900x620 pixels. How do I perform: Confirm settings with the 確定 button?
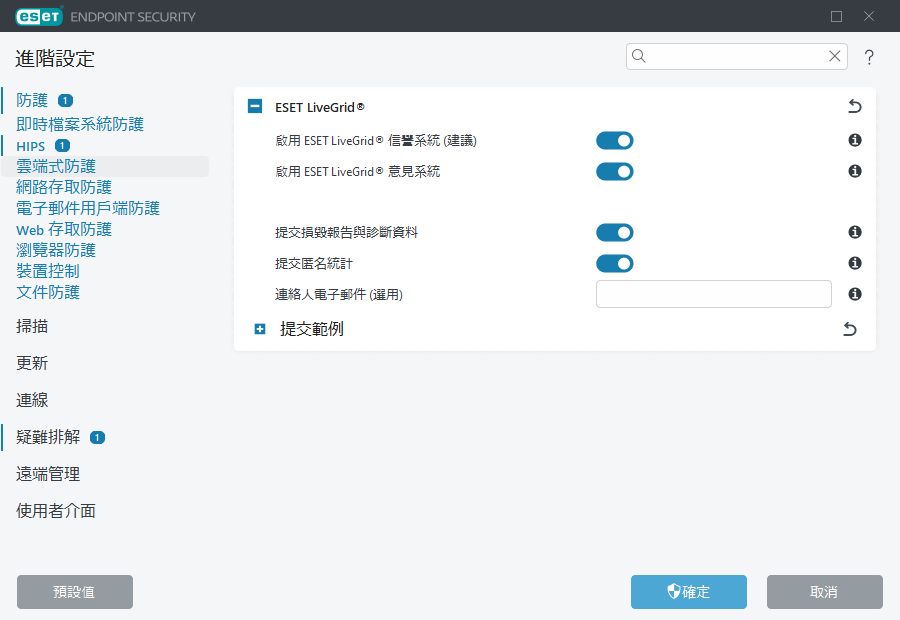(688, 592)
